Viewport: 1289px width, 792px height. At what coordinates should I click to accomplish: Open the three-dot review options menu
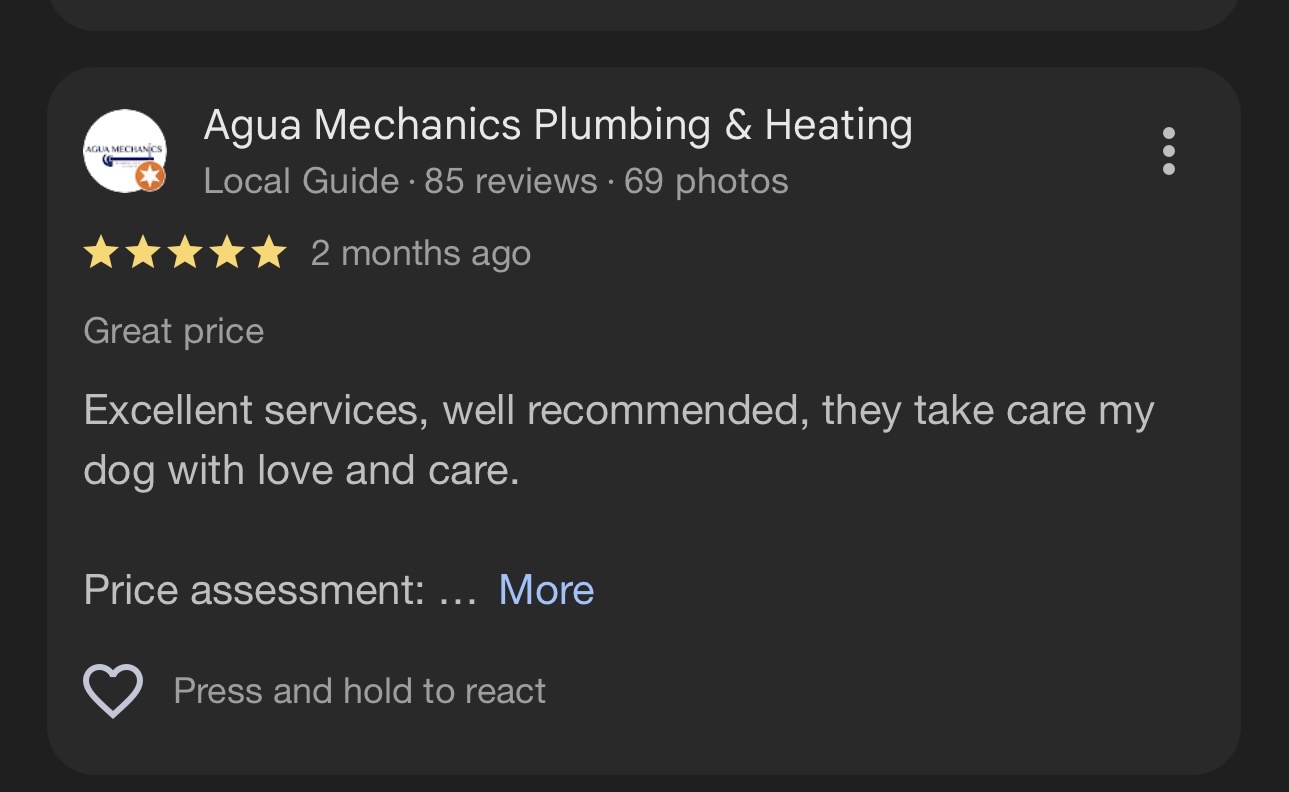click(1168, 152)
